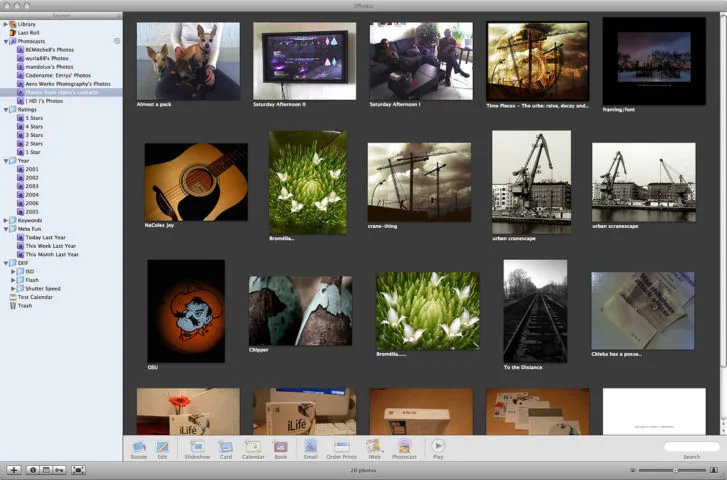Click the Order Prints icon
727x480 pixels.
(342, 447)
